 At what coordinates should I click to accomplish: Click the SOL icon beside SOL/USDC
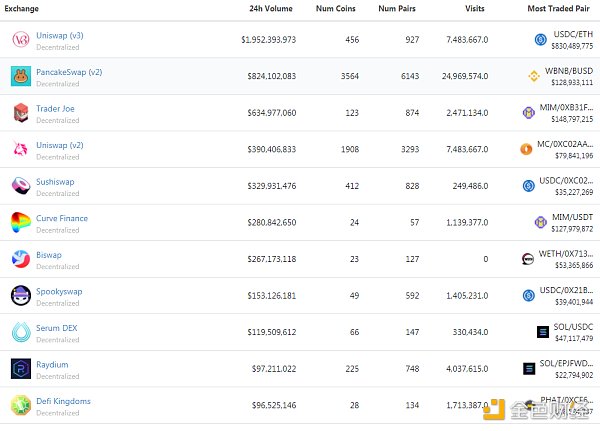coord(543,332)
